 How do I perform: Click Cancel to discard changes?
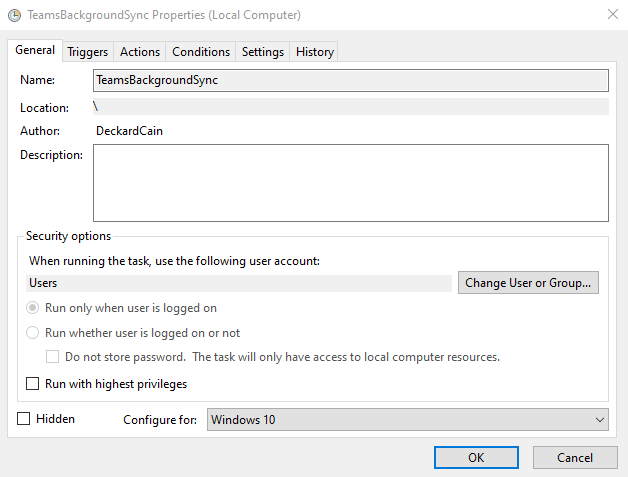575,457
